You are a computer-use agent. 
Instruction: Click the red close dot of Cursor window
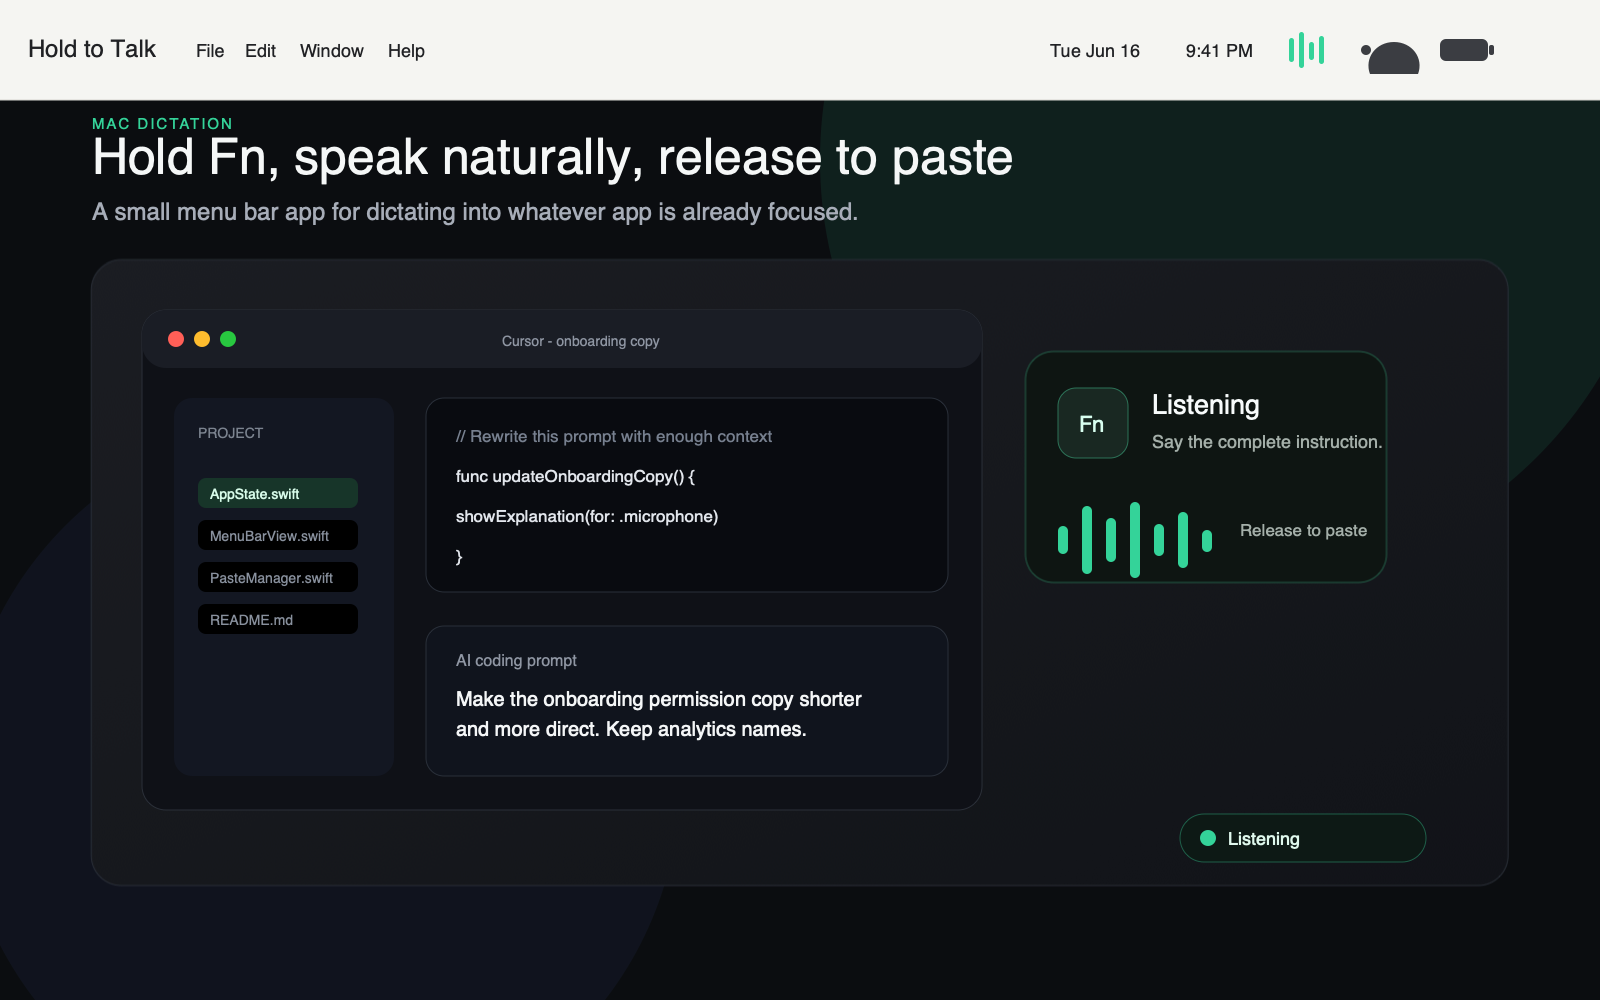tap(176, 339)
